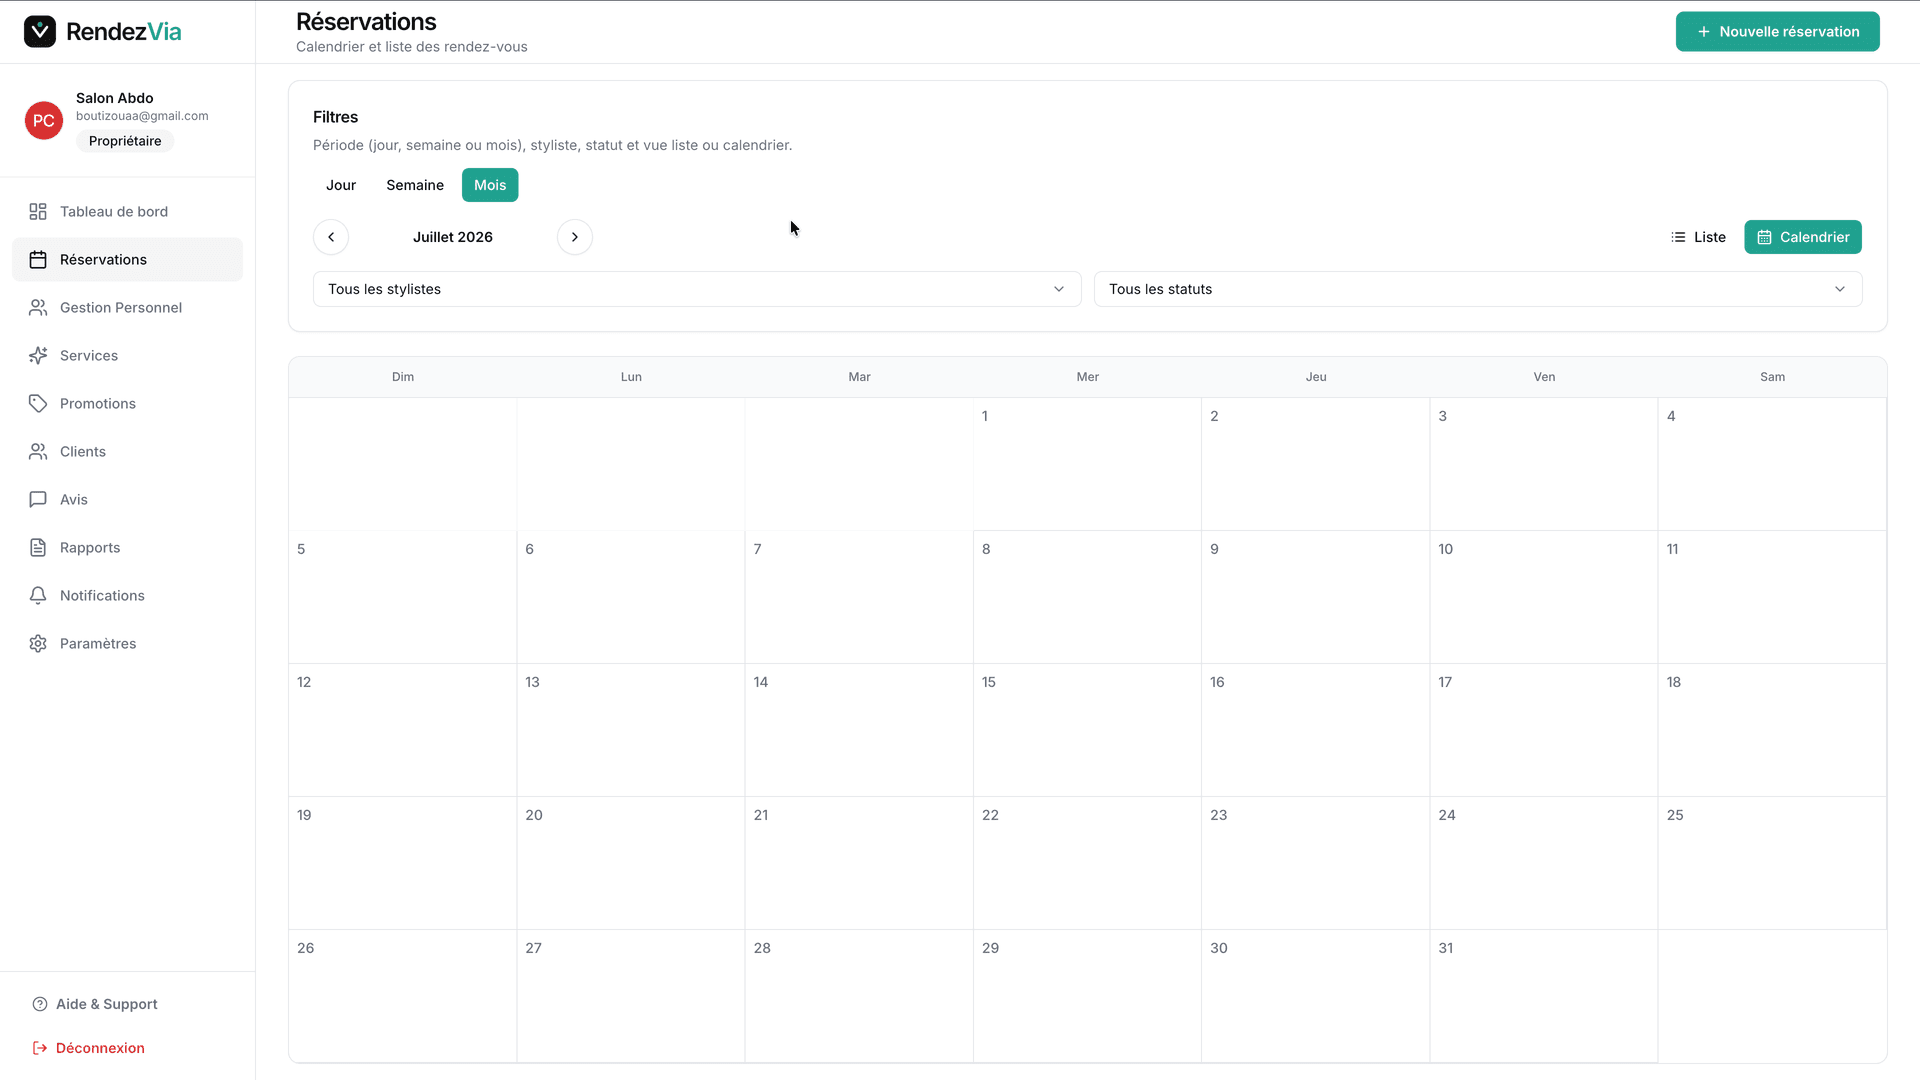This screenshot has width=1920, height=1080.
Task: Expand statuts dropdown chevron arrow
Action: pyautogui.click(x=1840, y=289)
